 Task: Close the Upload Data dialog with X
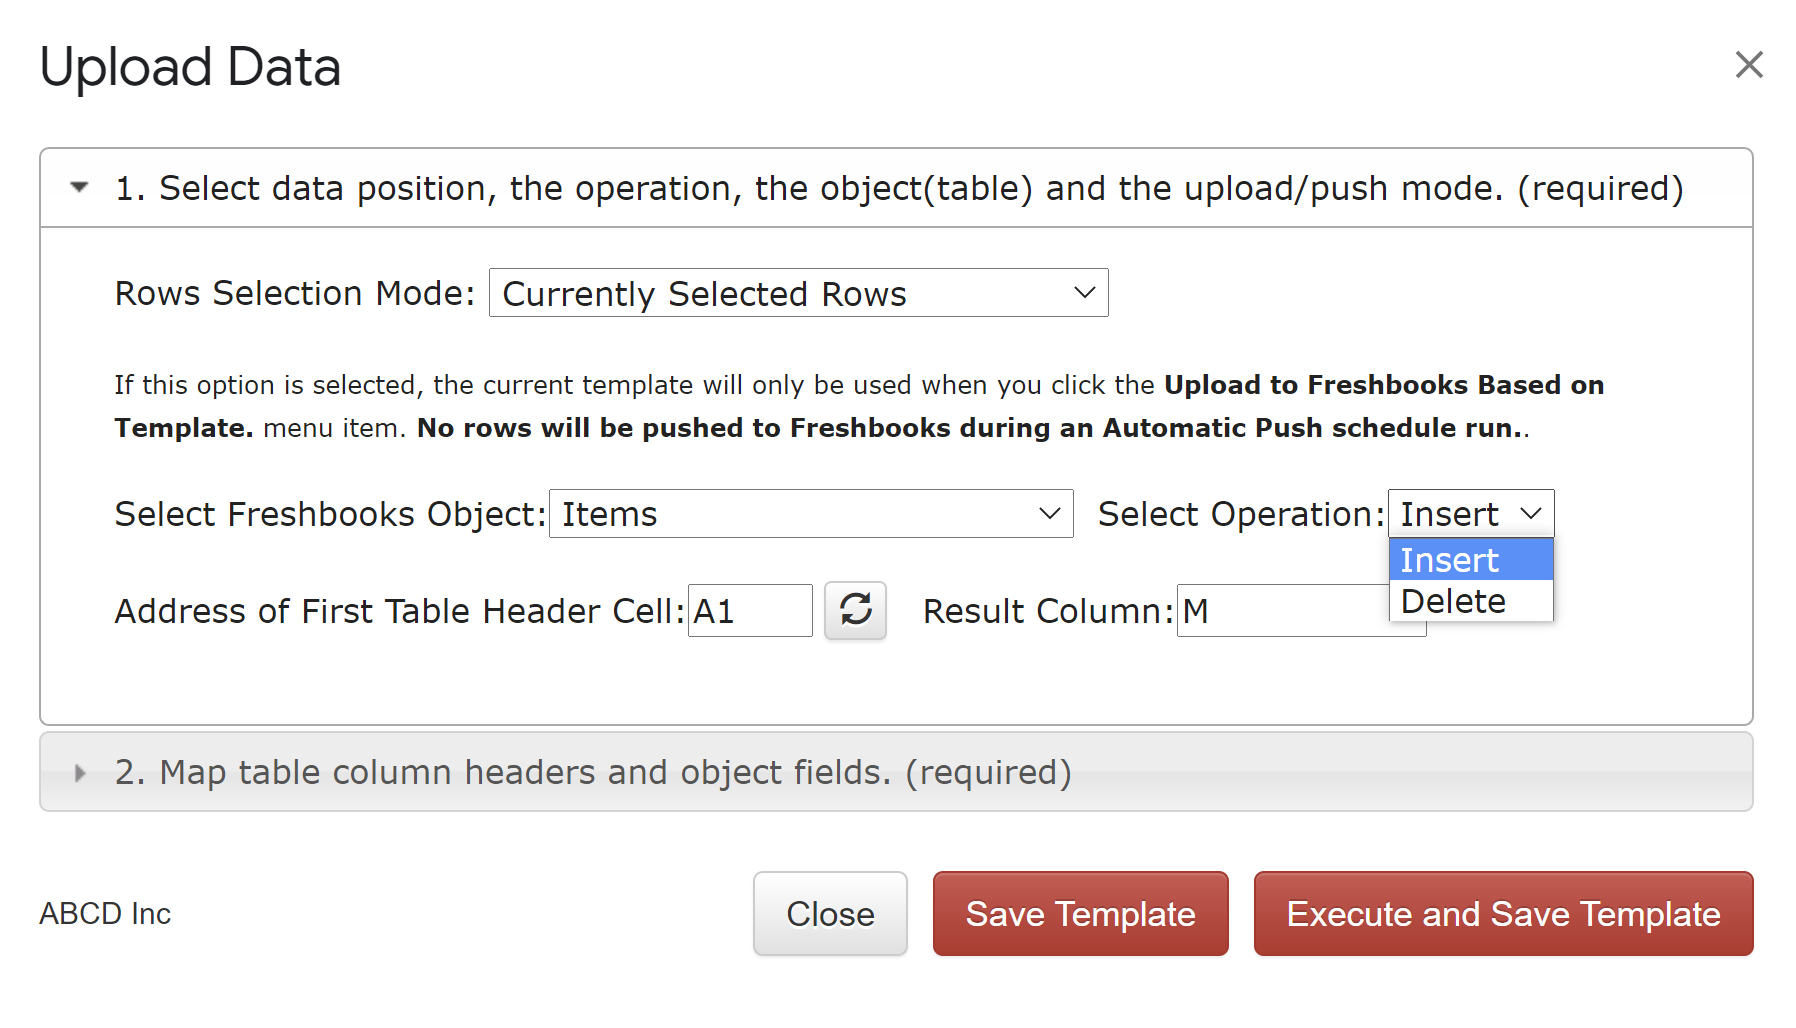pyautogui.click(x=1749, y=65)
